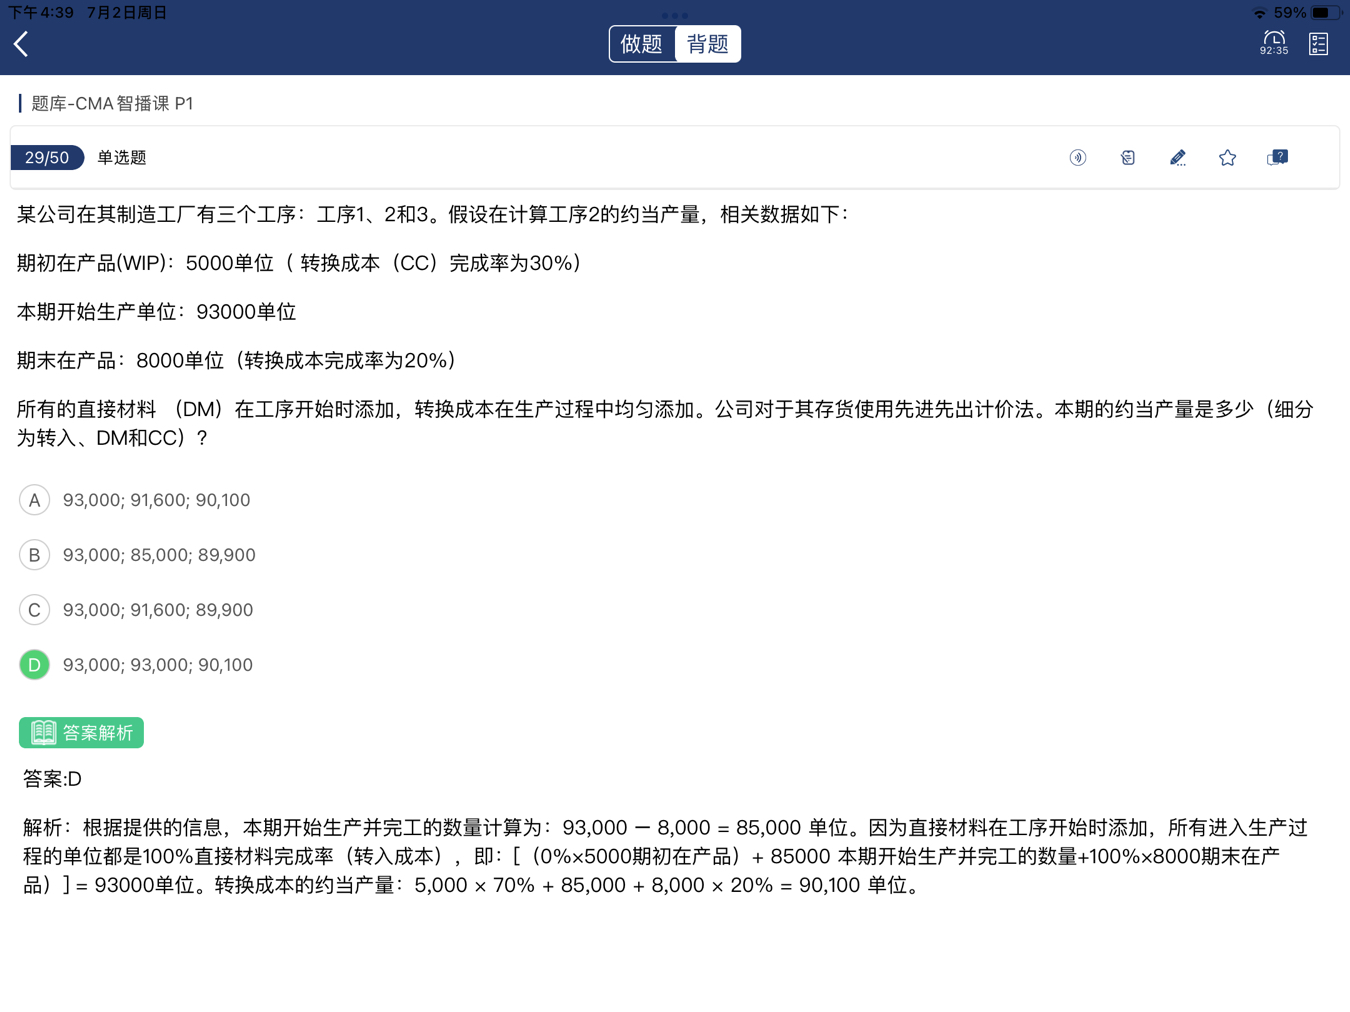The width and height of the screenshot is (1350, 1012).
Task: Open the 92:35 alarm clock timer
Action: [1273, 43]
